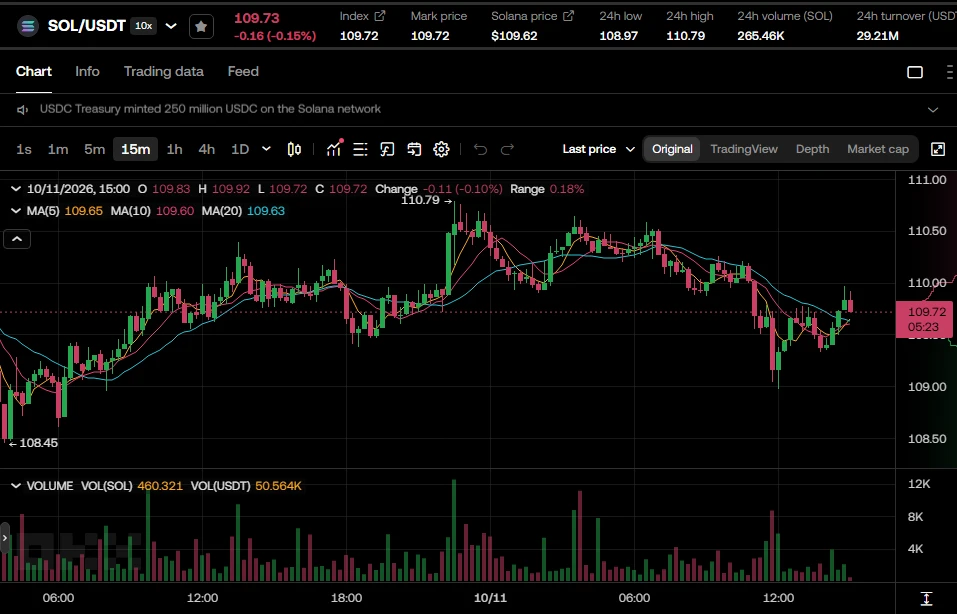Screen dimensions: 957x614
Task: Select the 1h timeframe
Action: coord(175,149)
